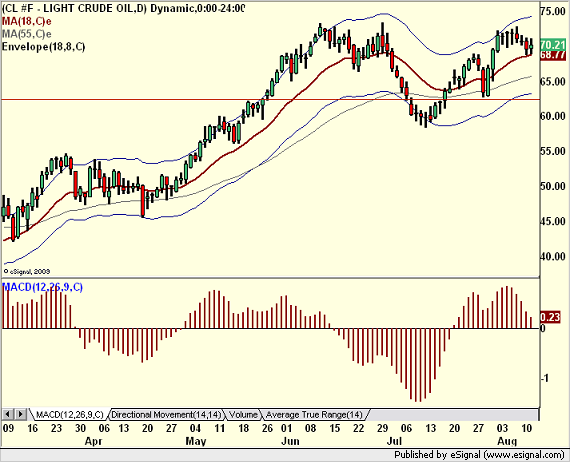Click the red 68.77 moving average tag
The width and height of the screenshot is (570, 462).
[553, 55]
